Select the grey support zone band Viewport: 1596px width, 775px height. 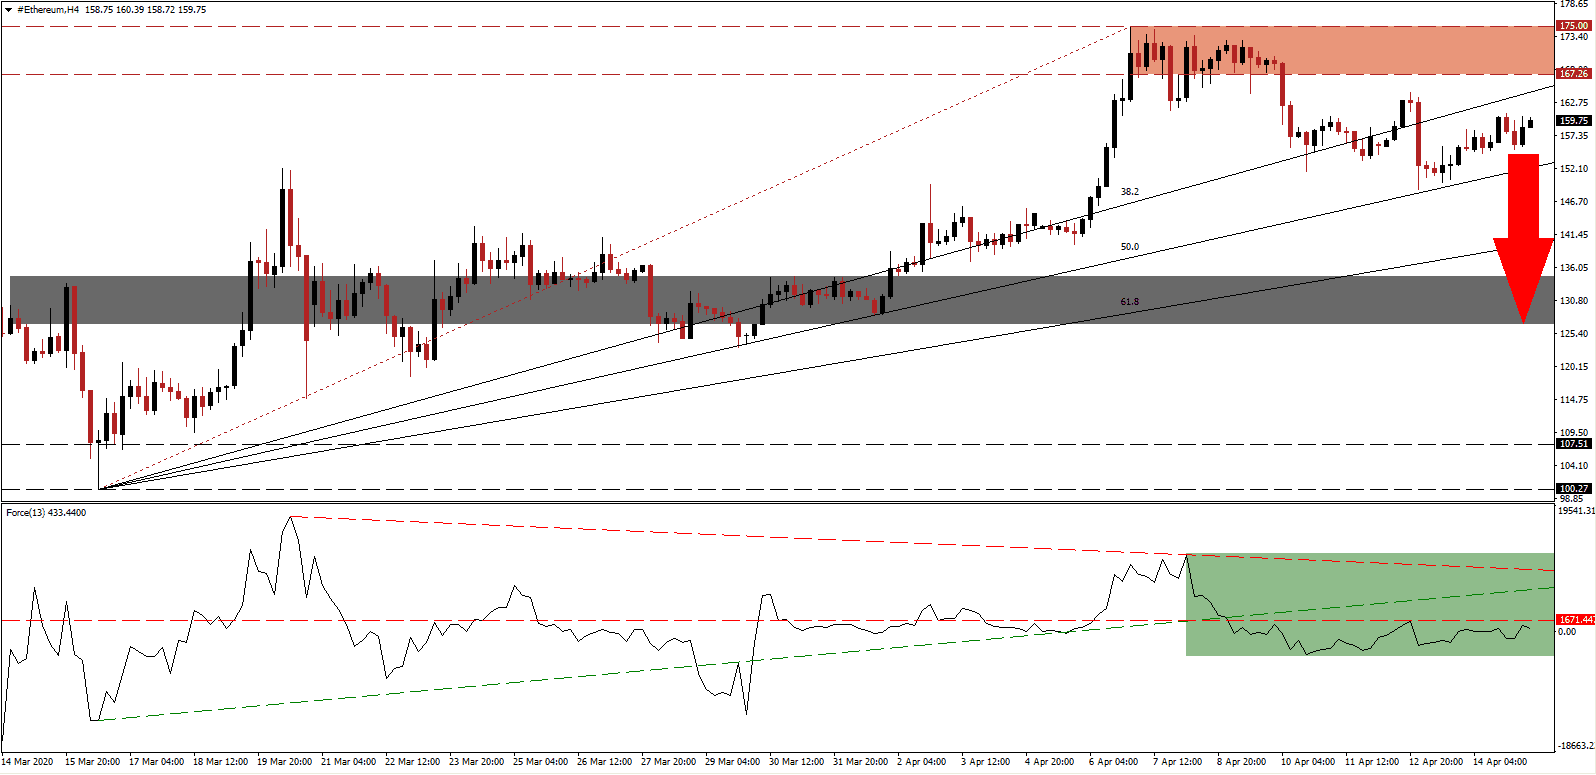click(782, 299)
